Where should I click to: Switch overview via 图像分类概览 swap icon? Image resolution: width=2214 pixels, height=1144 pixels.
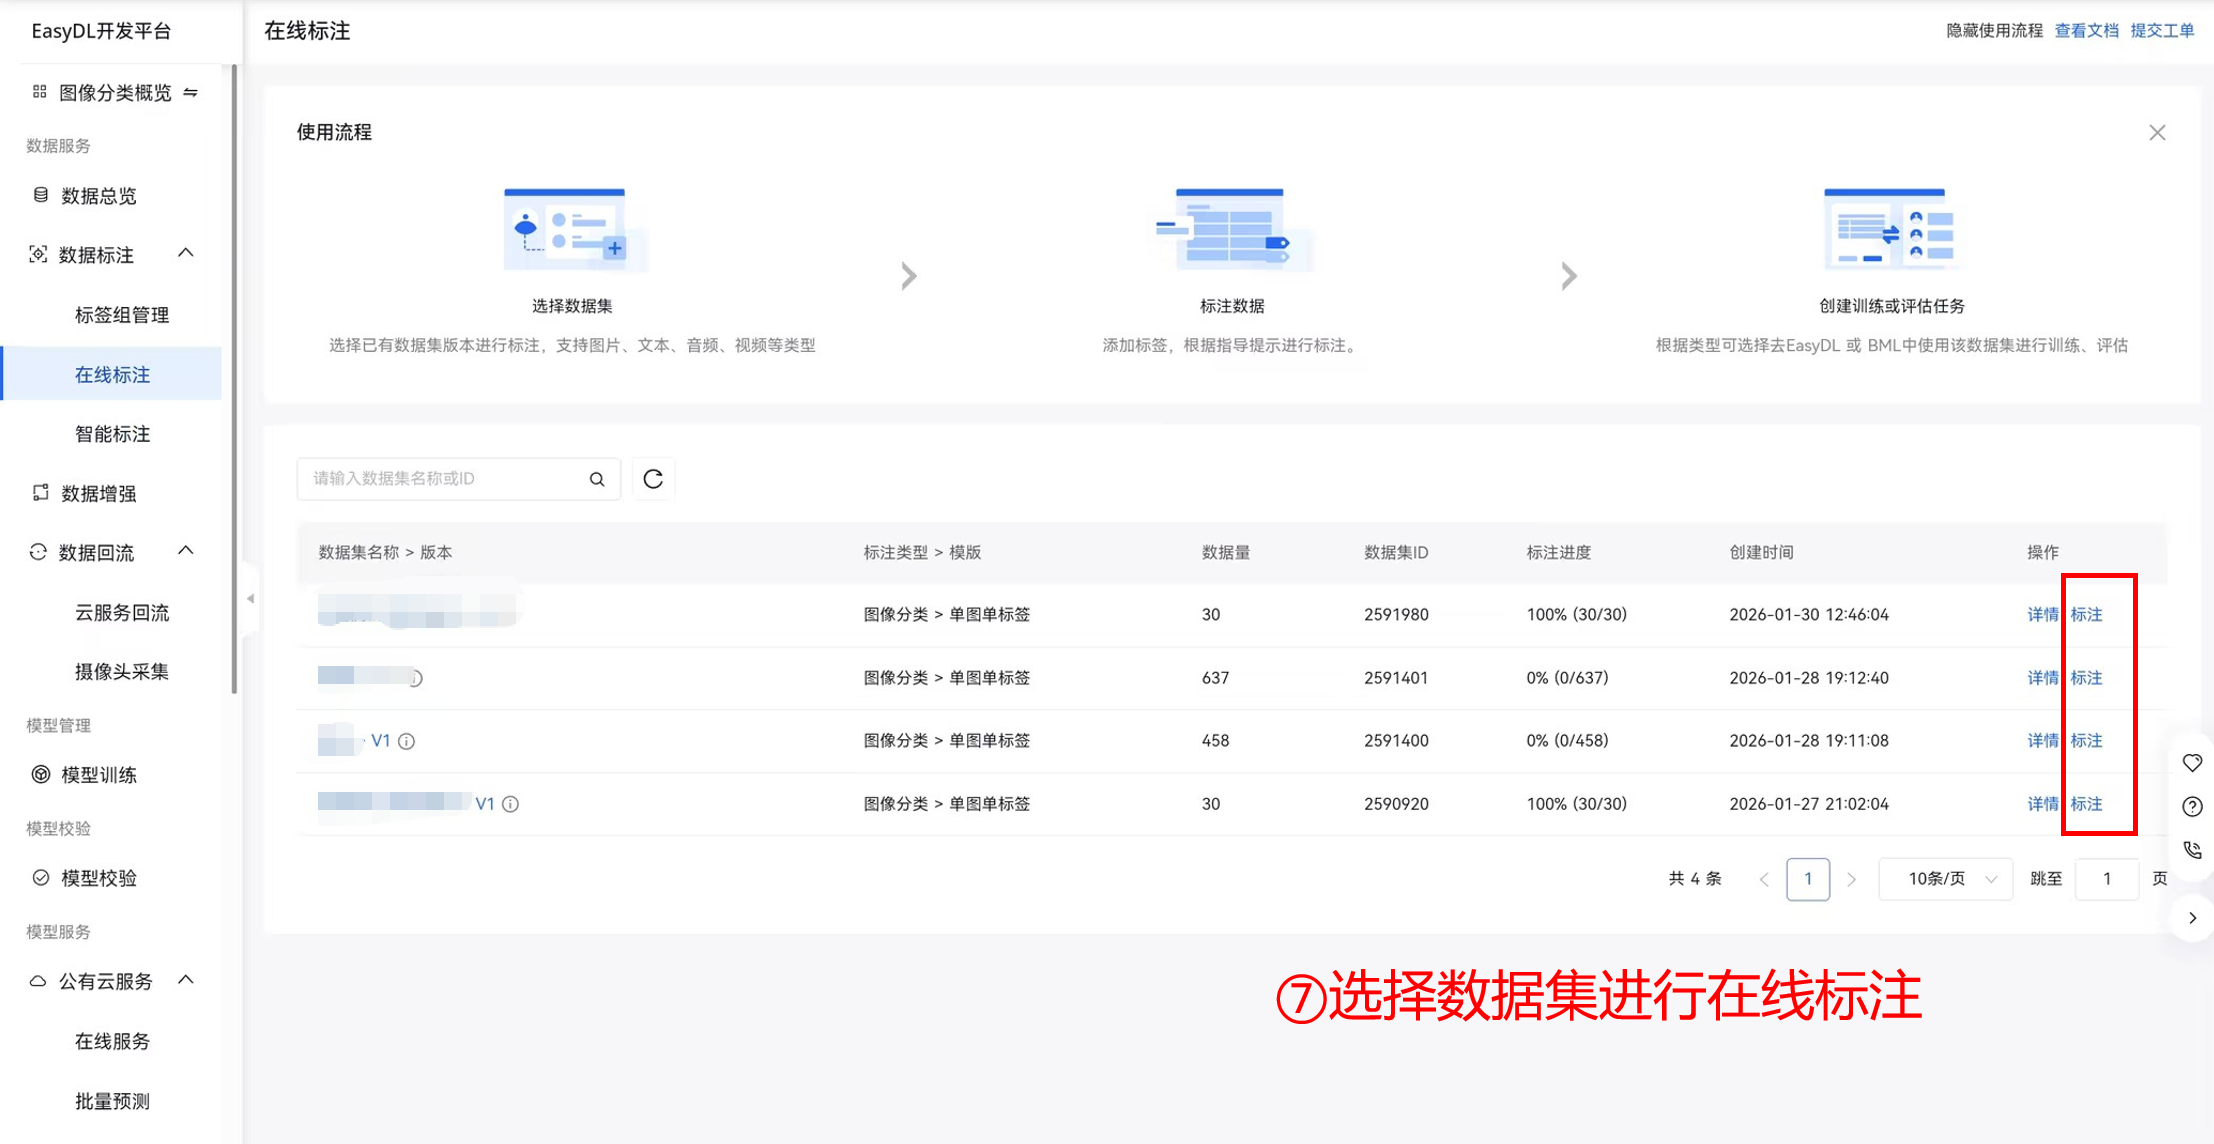(x=191, y=92)
